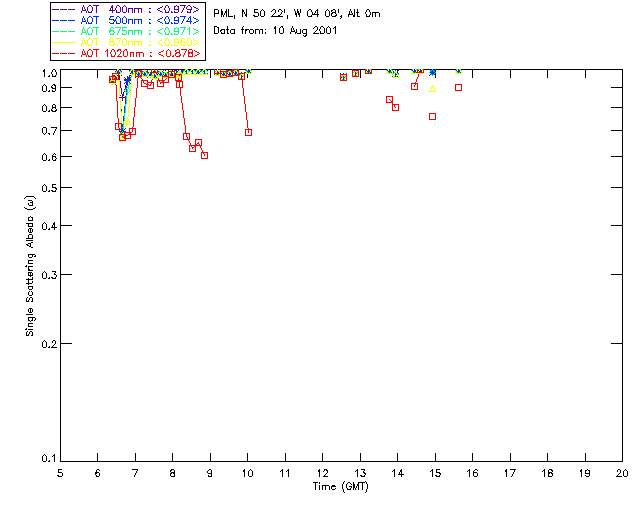This screenshot has width=640, height=512.
Task: Click the x-axis tick label 20
Action: 622,473
